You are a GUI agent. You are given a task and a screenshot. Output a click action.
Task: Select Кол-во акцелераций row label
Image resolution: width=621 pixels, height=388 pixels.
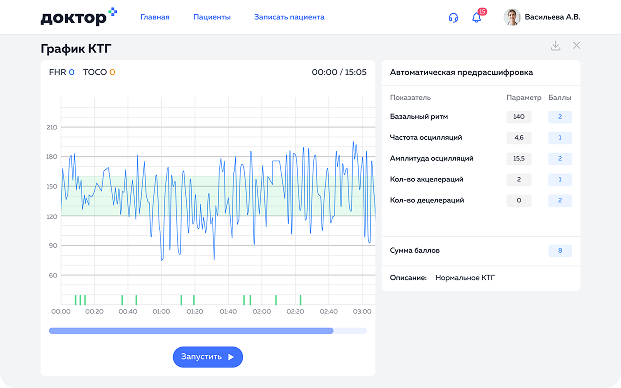coord(427,179)
